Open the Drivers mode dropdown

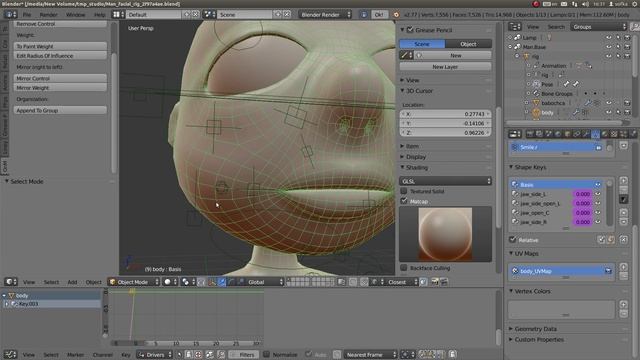click(x=154, y=354)
